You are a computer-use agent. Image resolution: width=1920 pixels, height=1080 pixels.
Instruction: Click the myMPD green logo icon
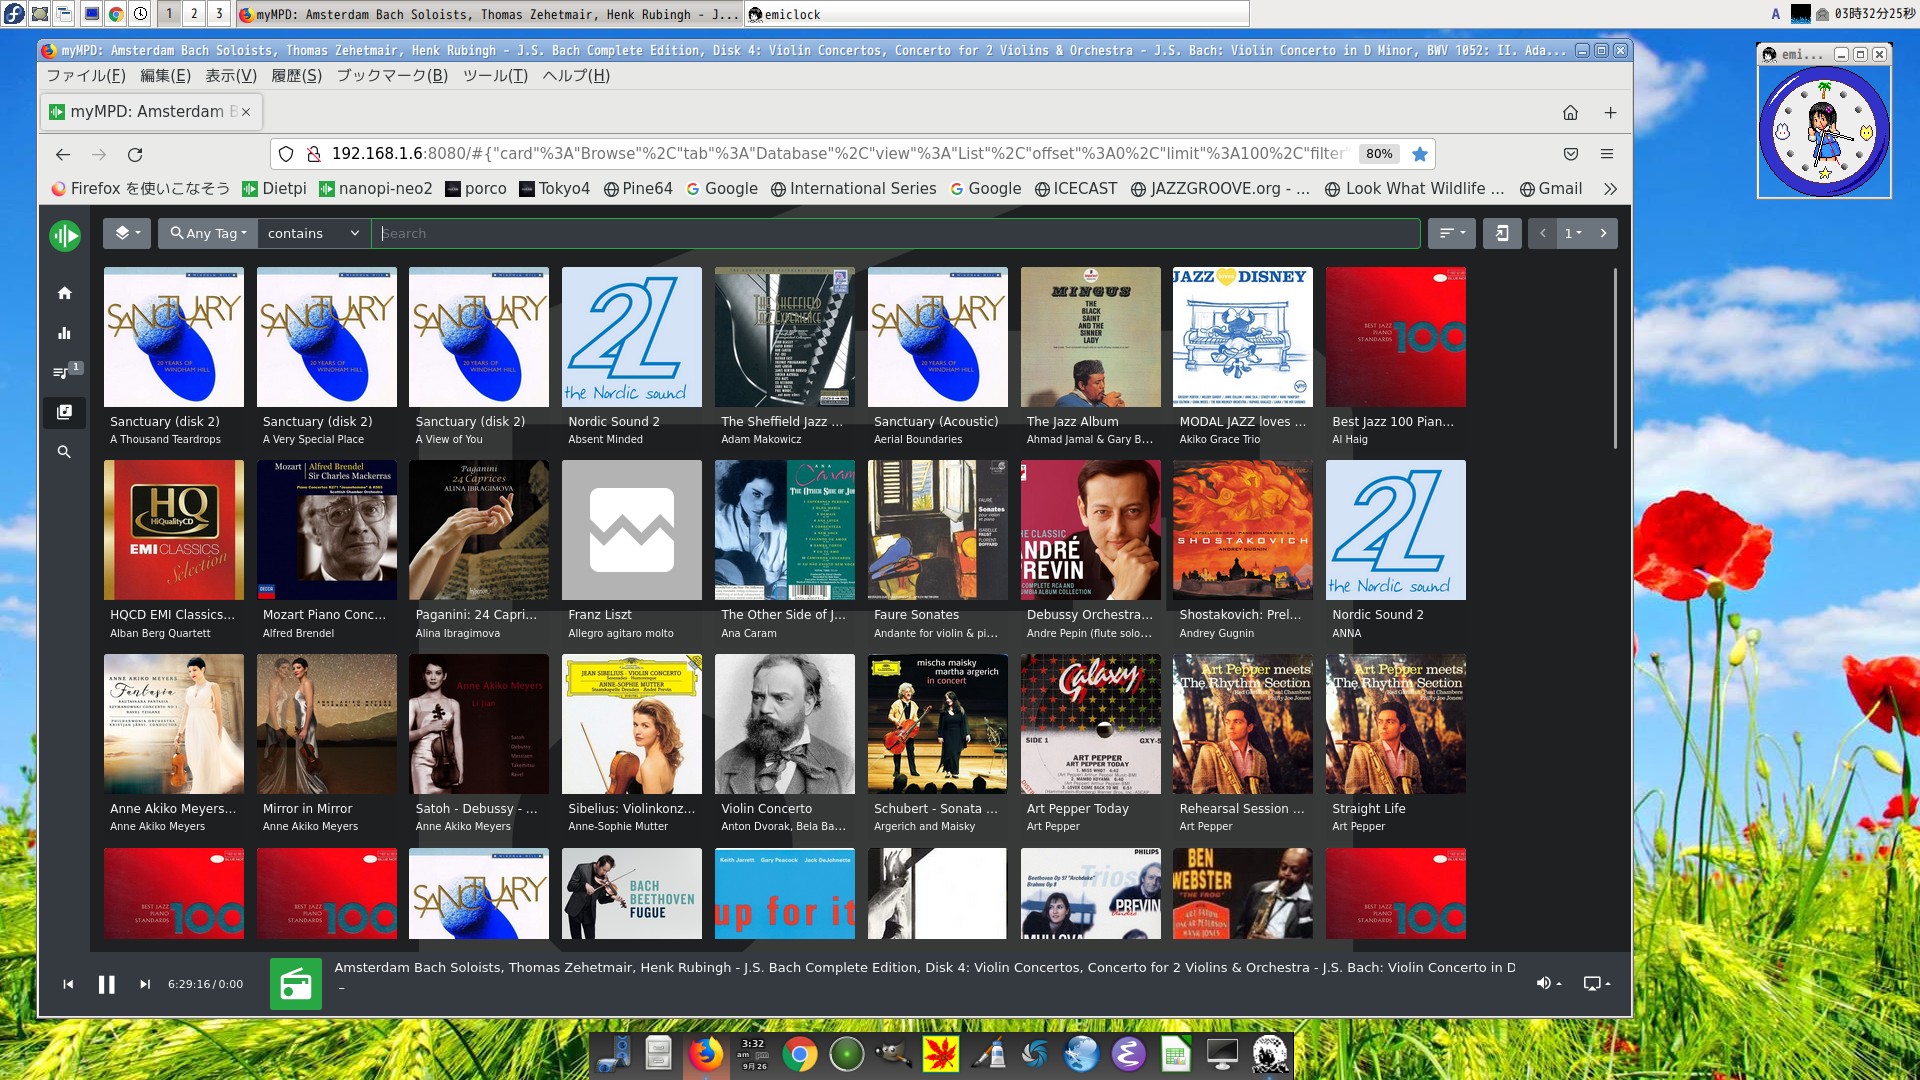tap(65, 235)
